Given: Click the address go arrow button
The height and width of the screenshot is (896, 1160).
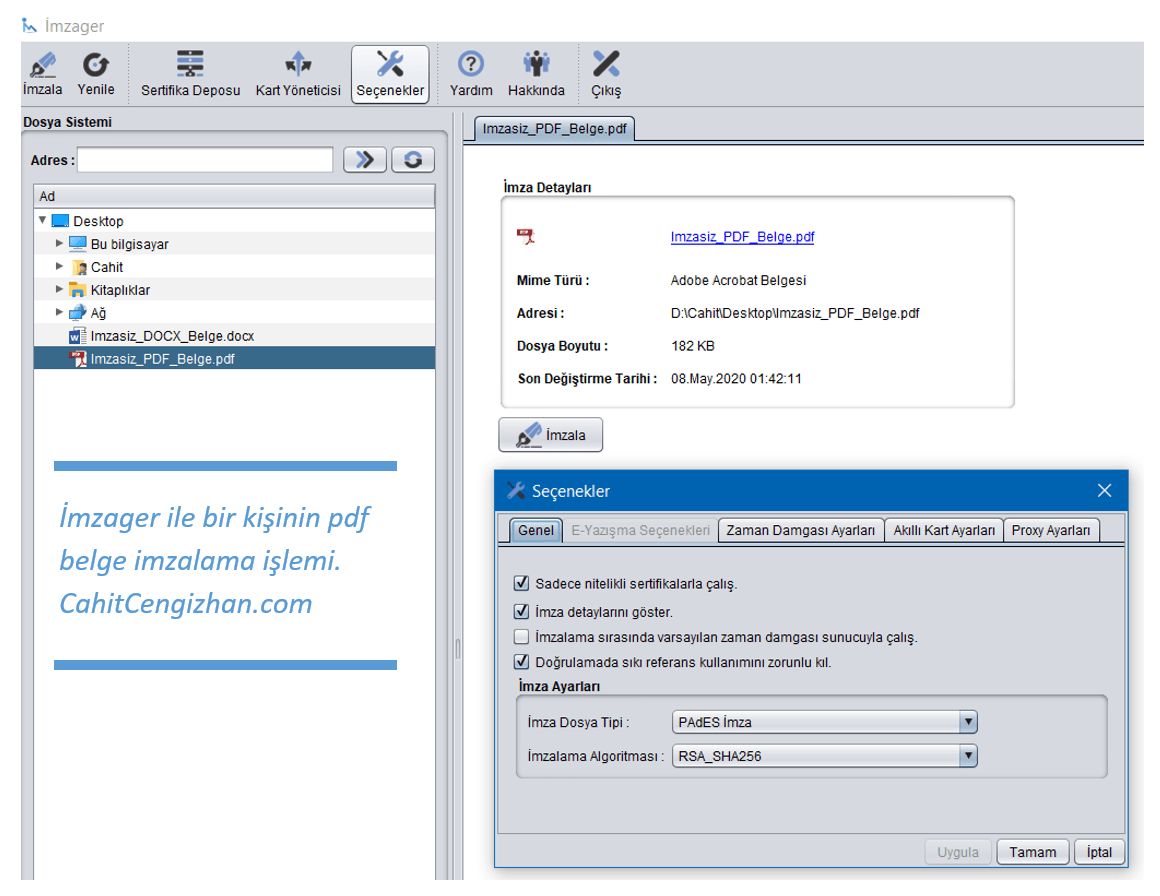Looking at the screenshot, I should (x=364, y=160).
